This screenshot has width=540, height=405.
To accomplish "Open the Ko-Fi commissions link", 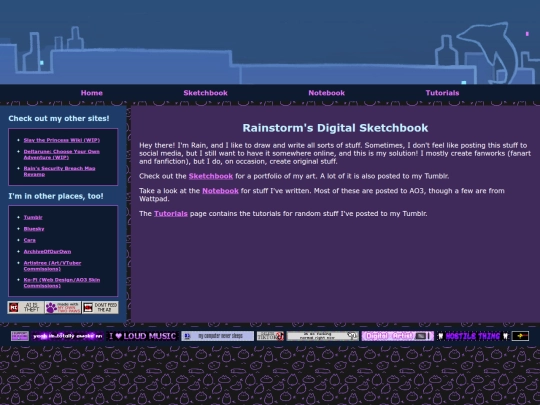I will point(62,283).
